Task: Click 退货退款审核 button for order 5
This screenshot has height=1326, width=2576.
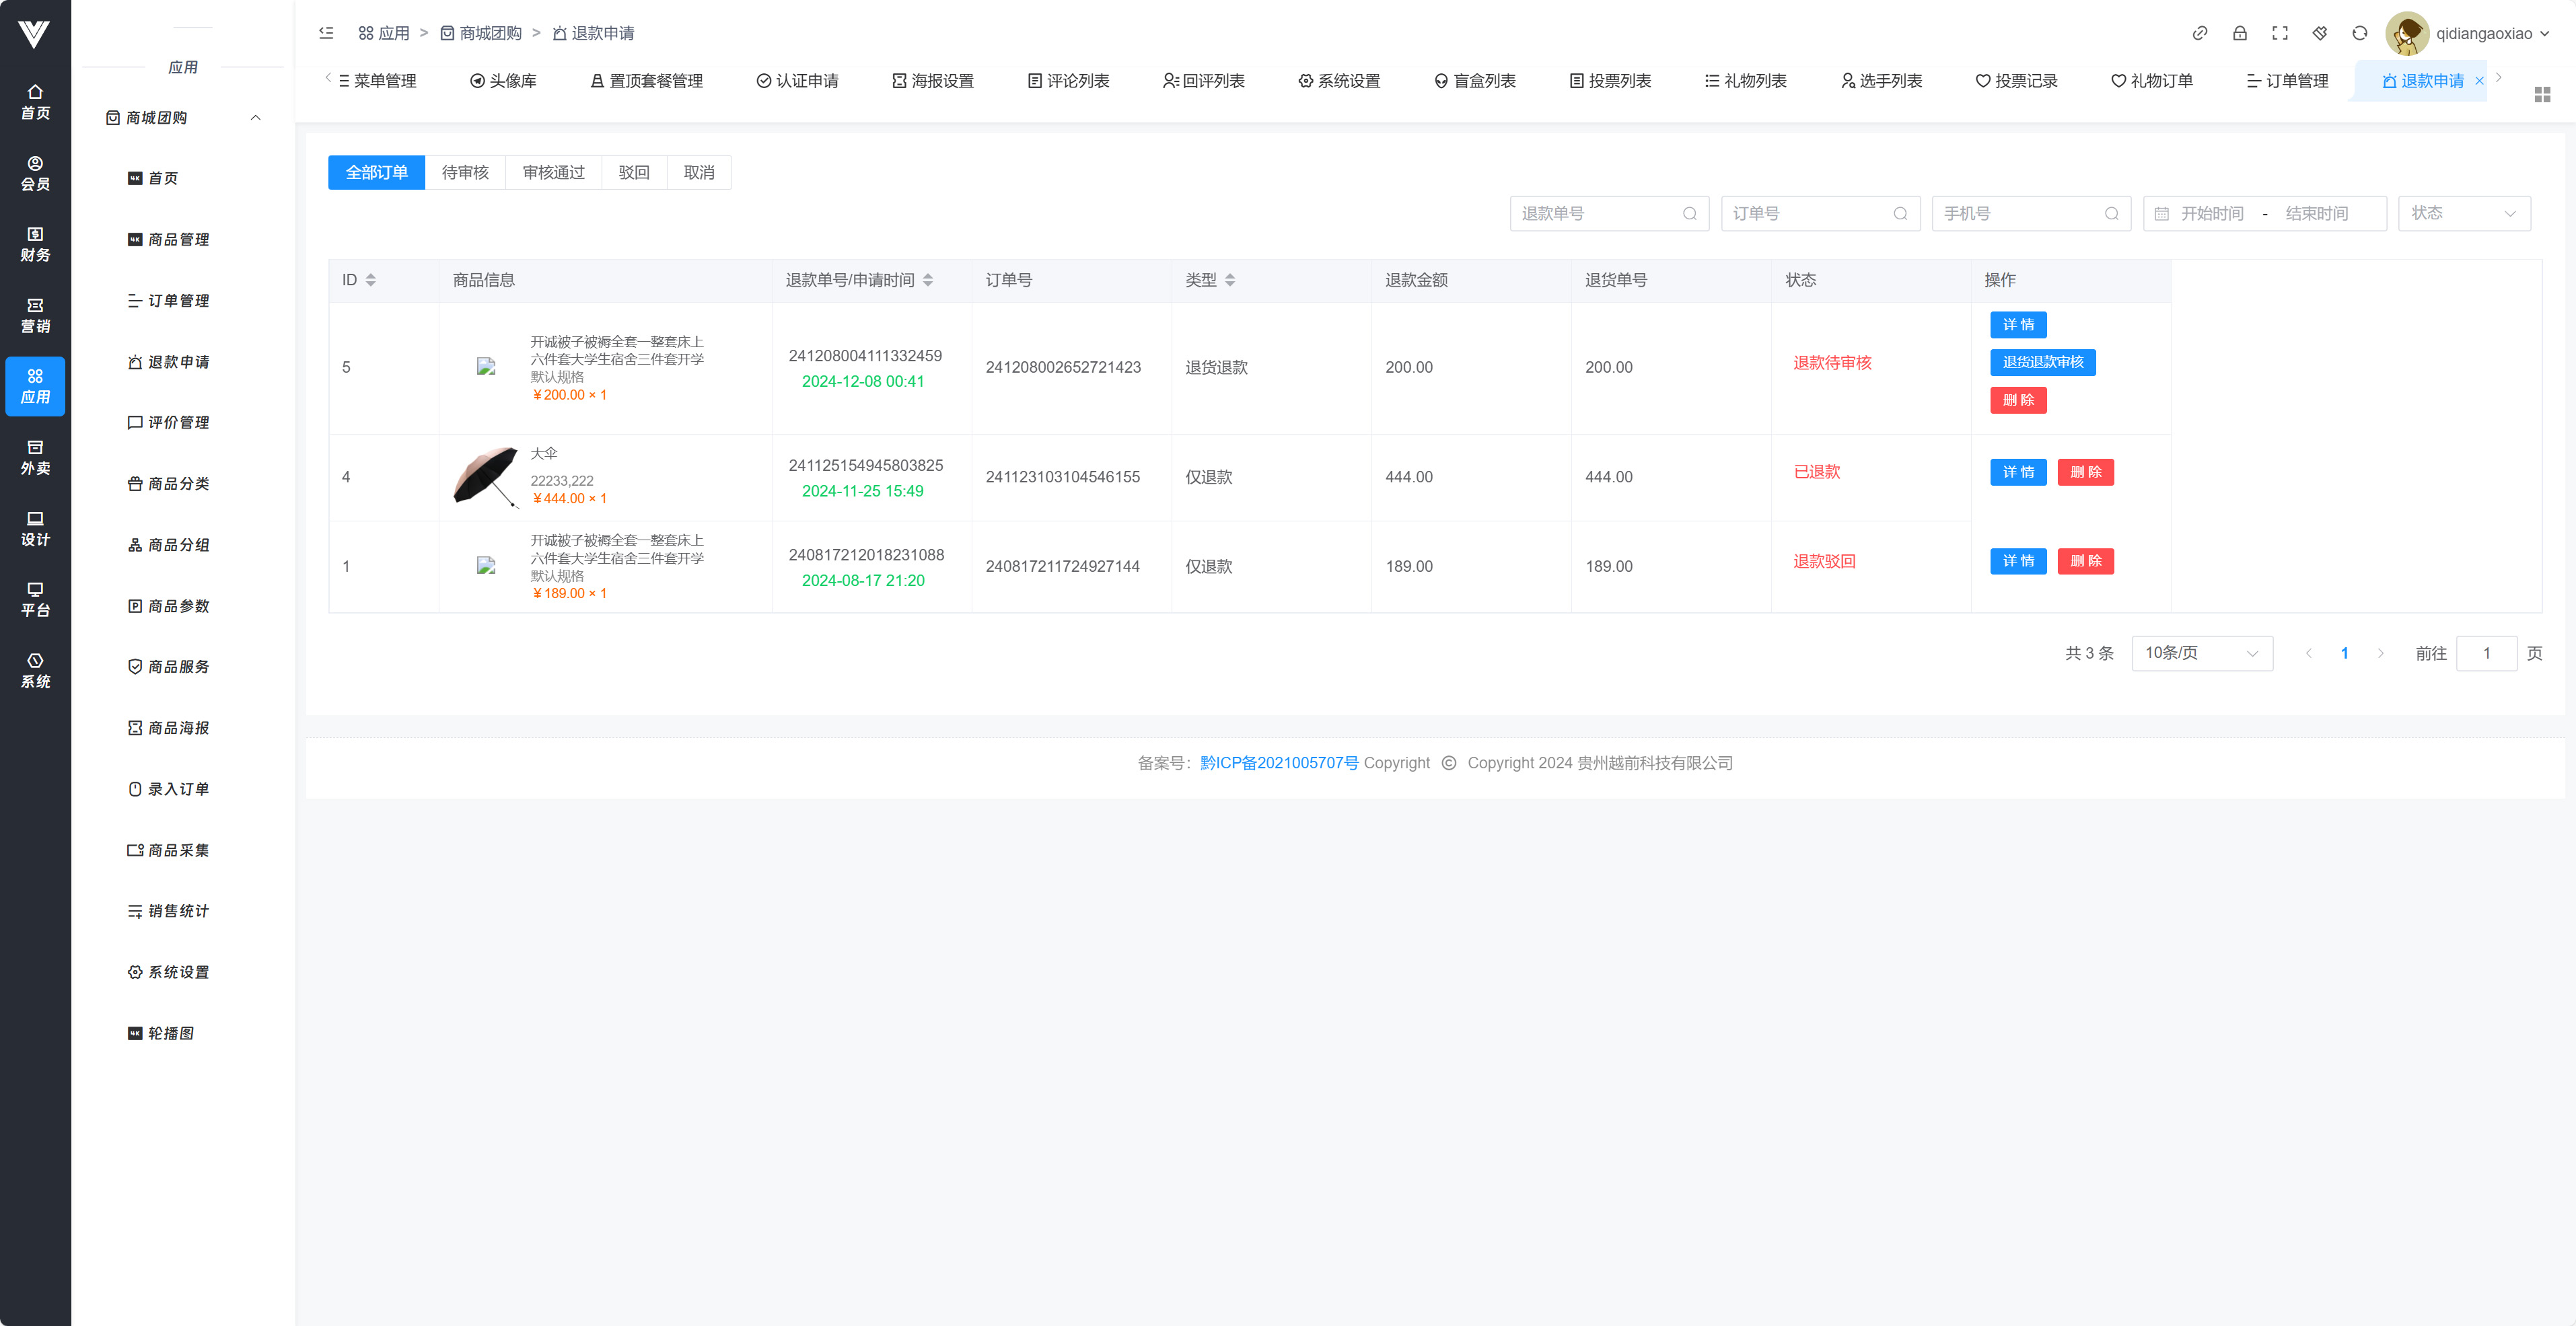Action: coord(2042,362)
